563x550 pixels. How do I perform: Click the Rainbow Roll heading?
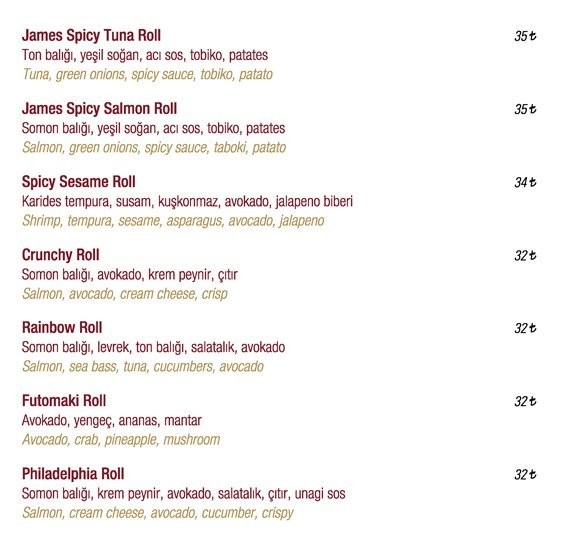point(62,327)
